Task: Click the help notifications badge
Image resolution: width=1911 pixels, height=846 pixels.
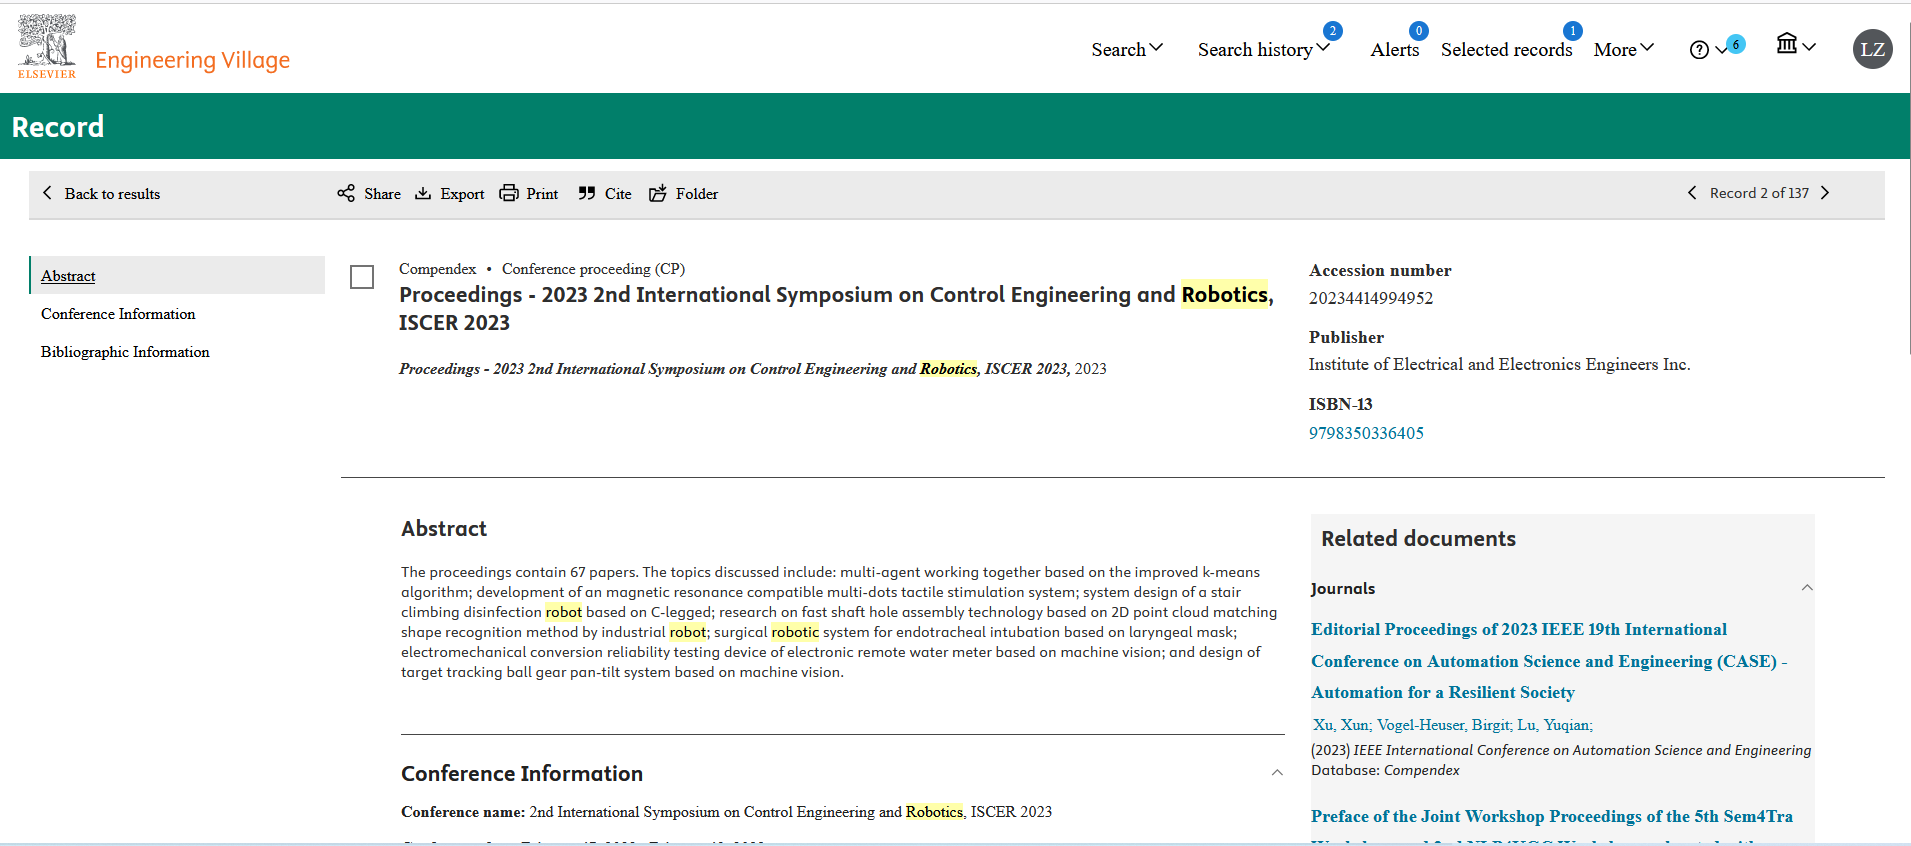Action: 1736,44
